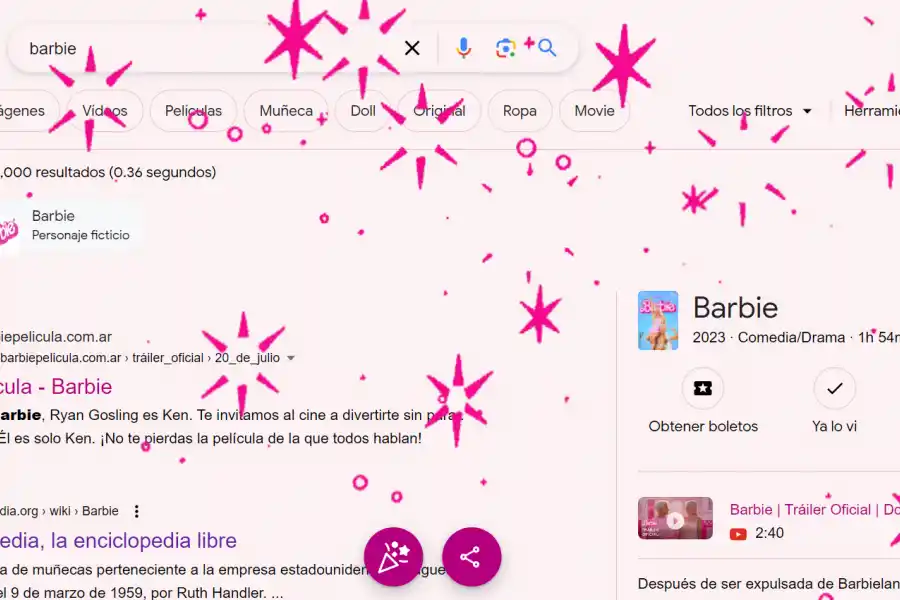Filter results by Ropa
Image resolution: width=900 pixels, height=600 pixels.
[x=519, y=111]
